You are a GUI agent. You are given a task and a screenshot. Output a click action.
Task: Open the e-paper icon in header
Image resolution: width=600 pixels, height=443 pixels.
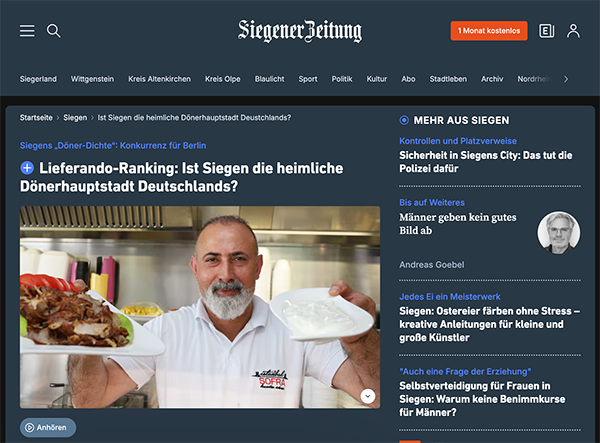point(546,31)
